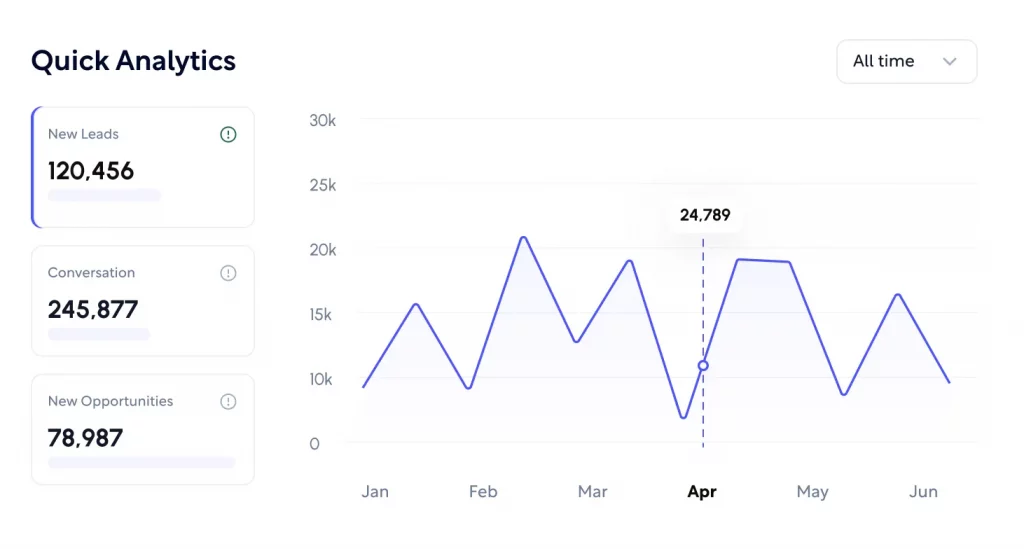Click the May month label
This screenshot has height=549, width=1024.
[x=812, y=492]
